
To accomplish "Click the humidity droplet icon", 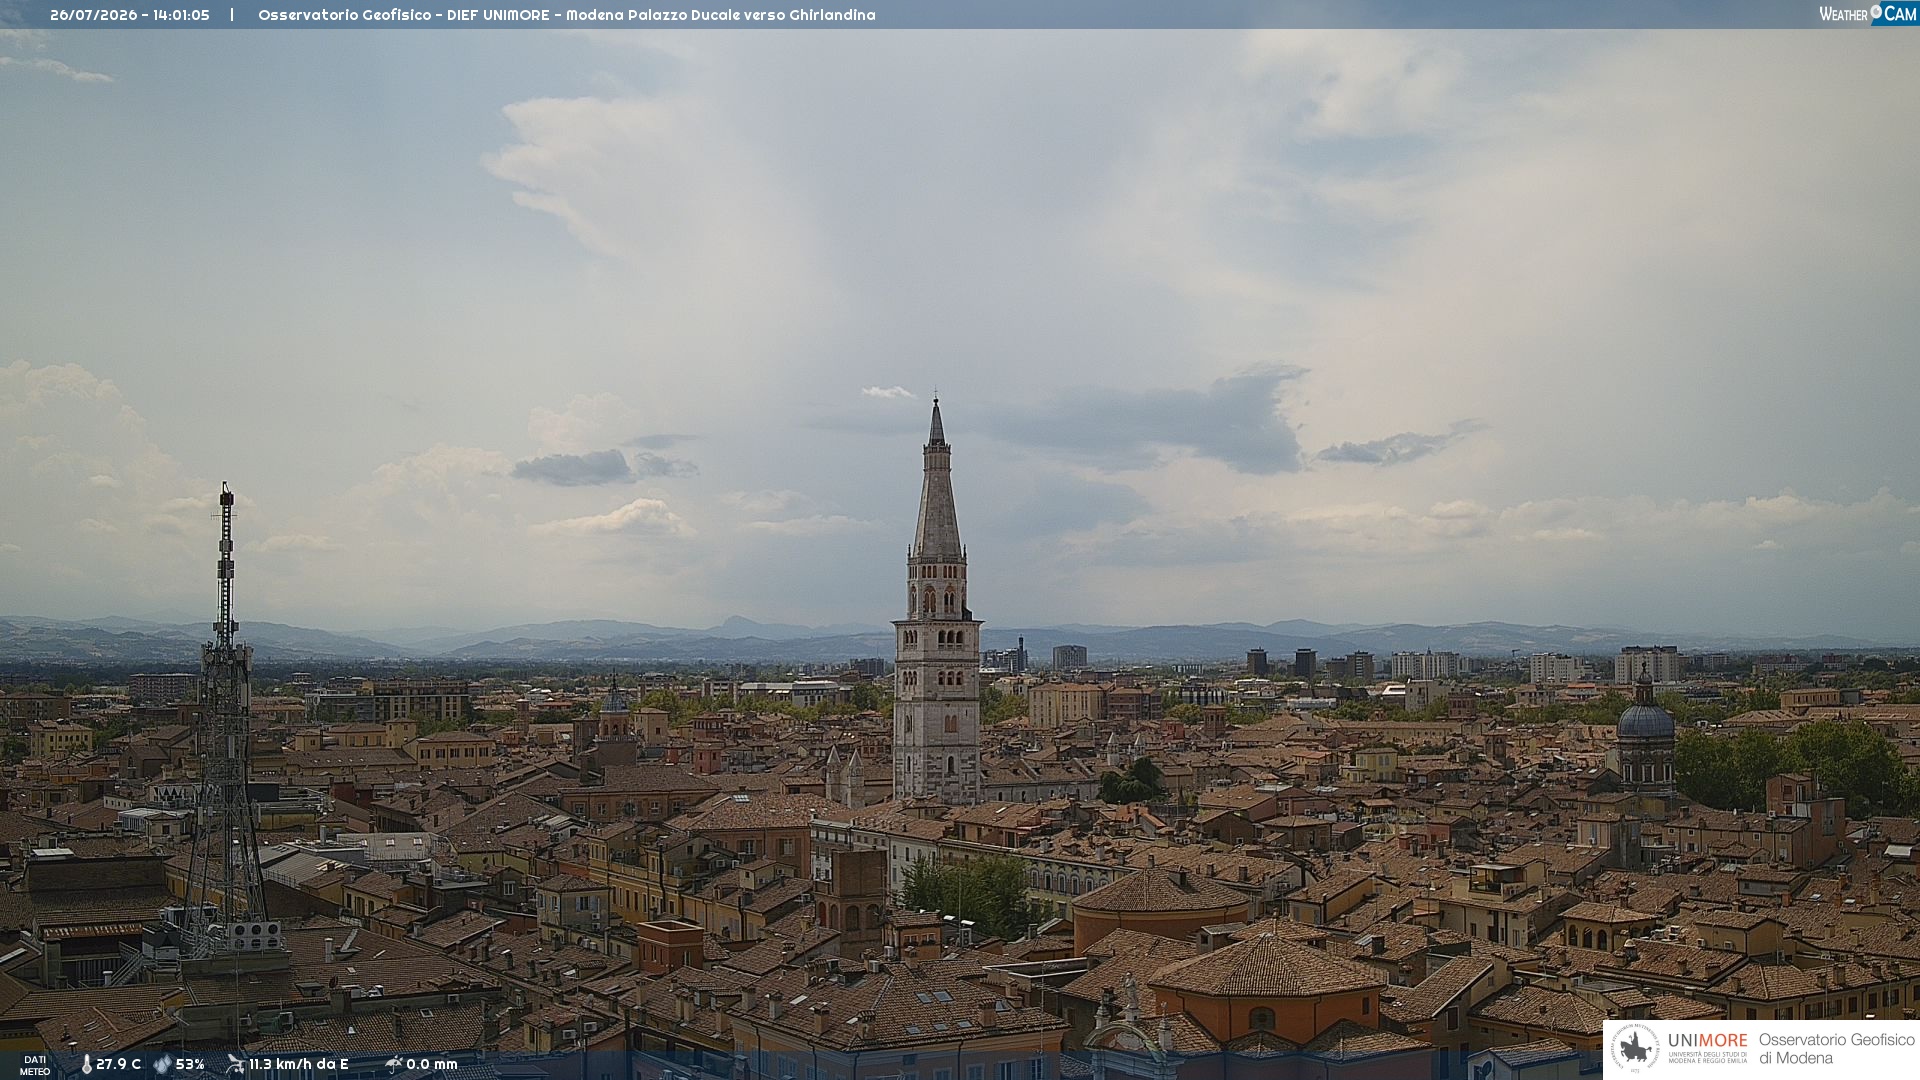I will pyautogui.click(x=162, y=1064).
